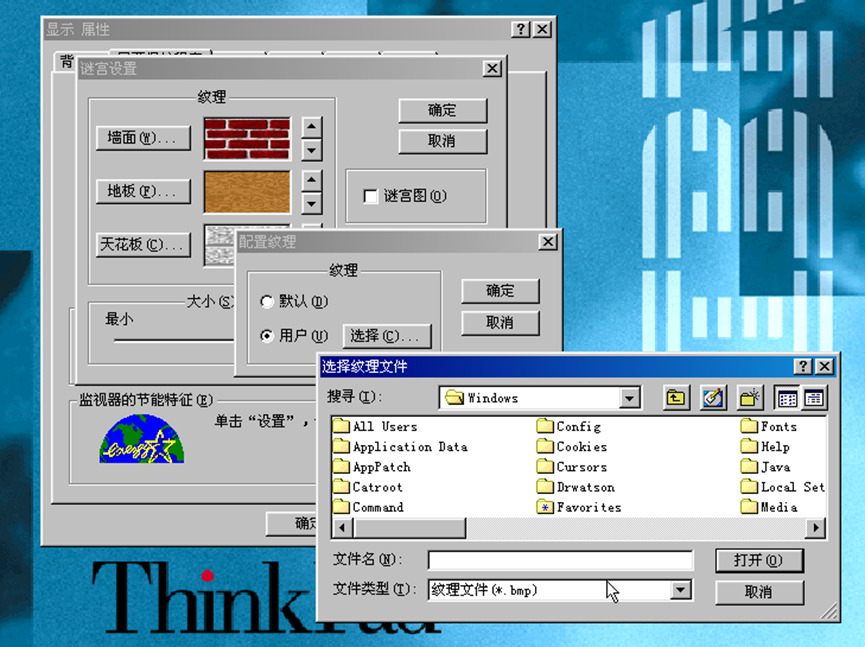Image resolution: width=865 pixels, height=647 pixels.
Task: Go up one folder level icon
Action: (676, 398)
